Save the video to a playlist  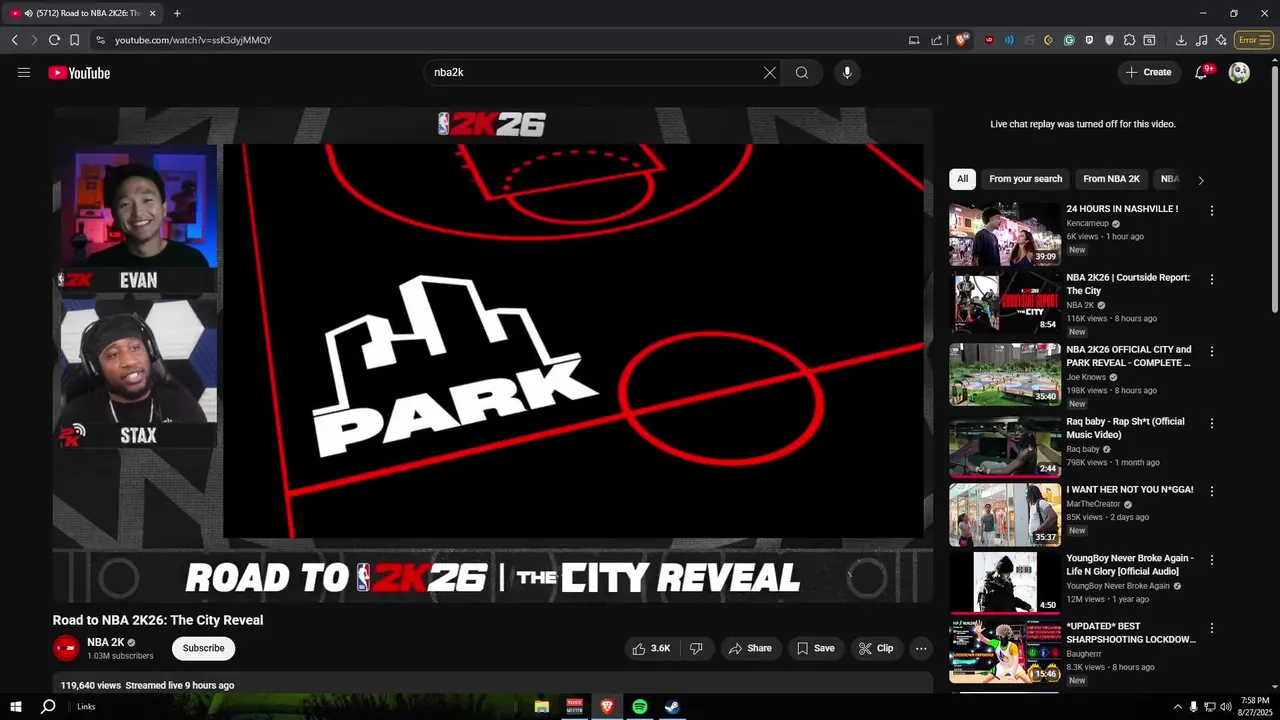815,648
